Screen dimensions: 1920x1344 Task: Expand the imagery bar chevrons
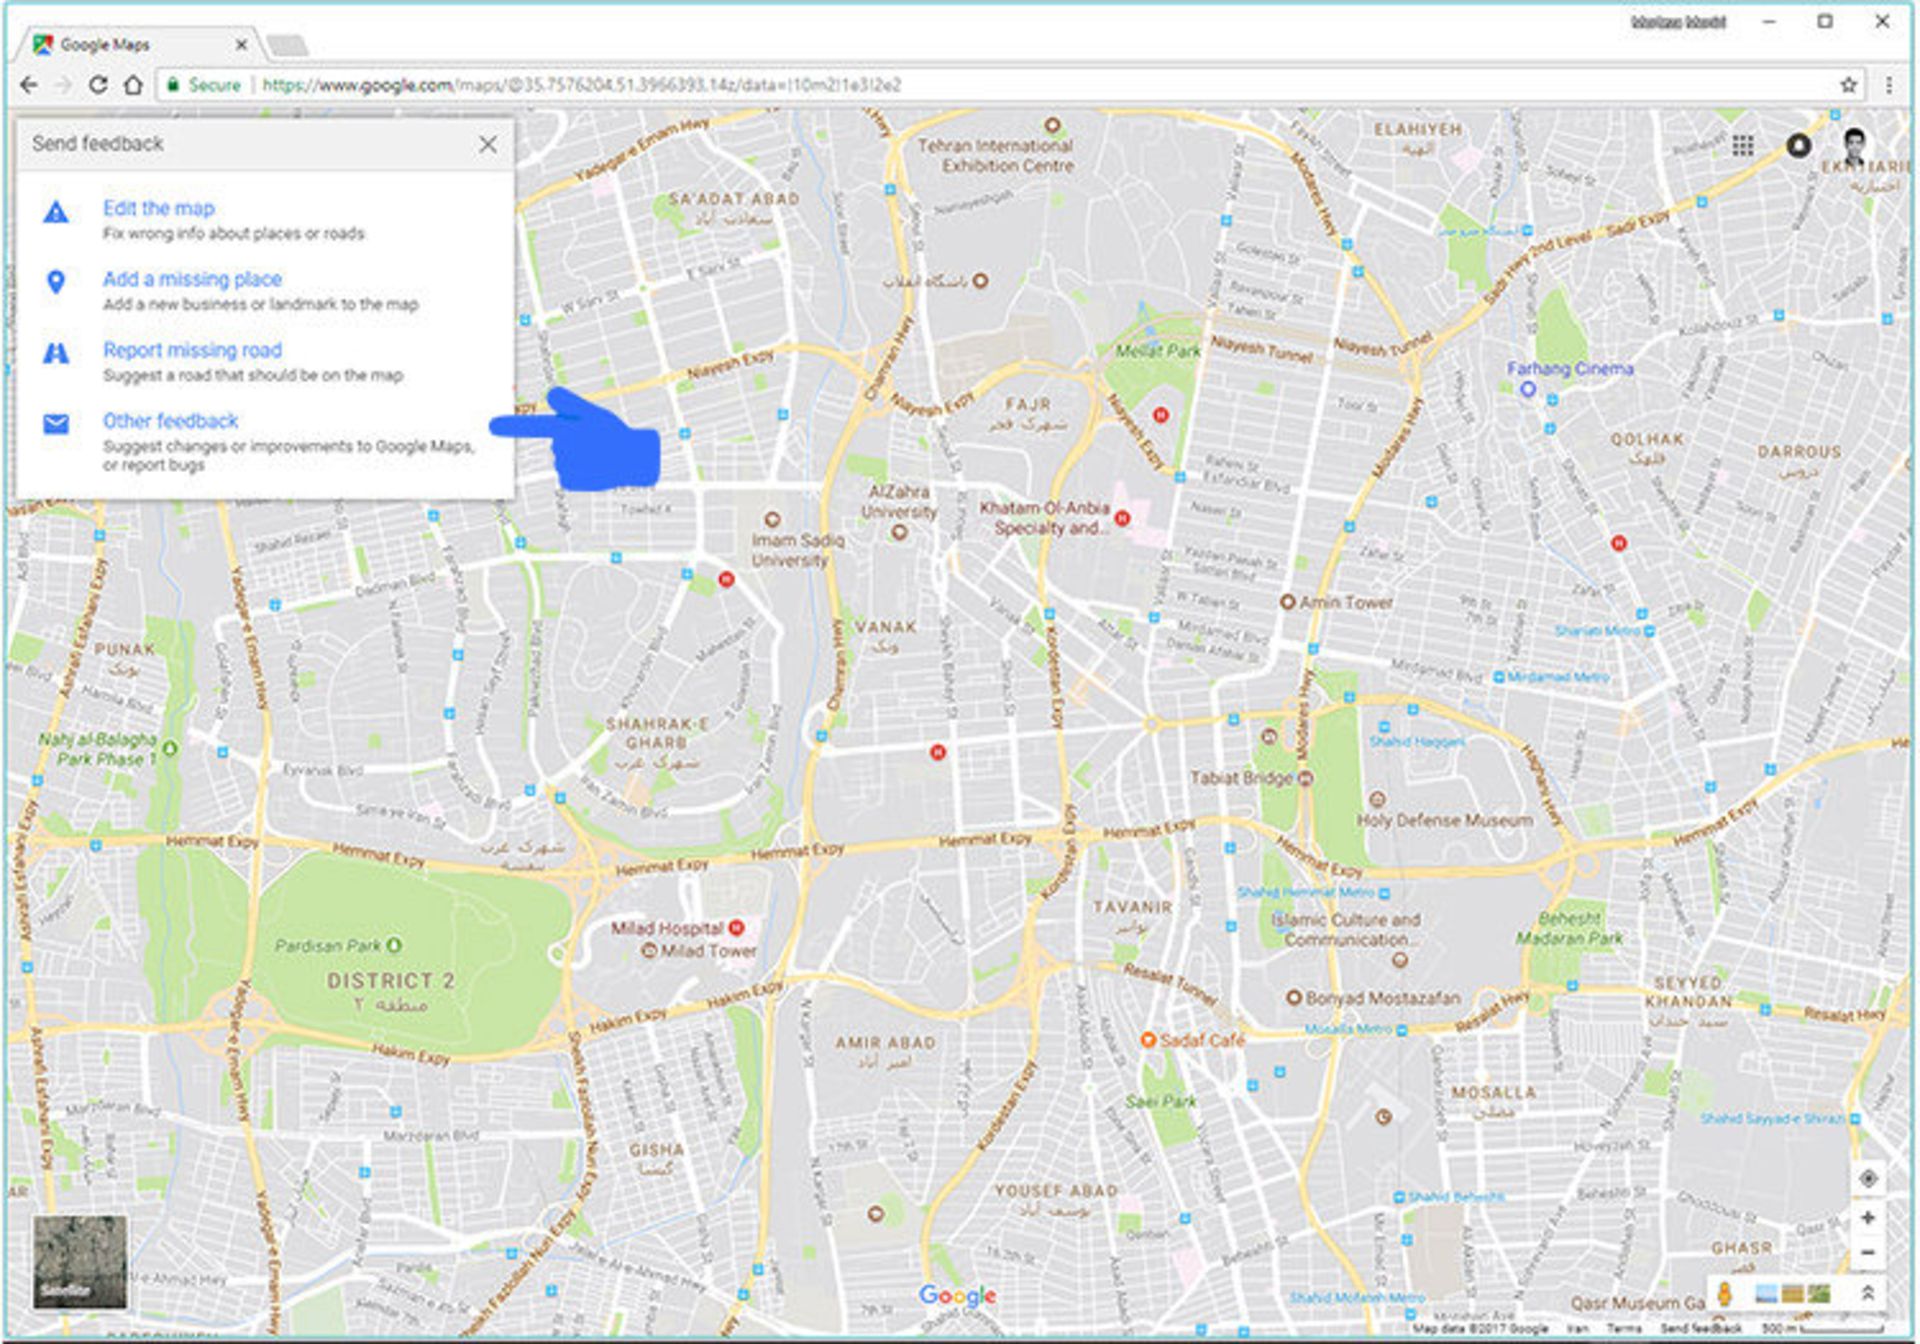1868,1293
